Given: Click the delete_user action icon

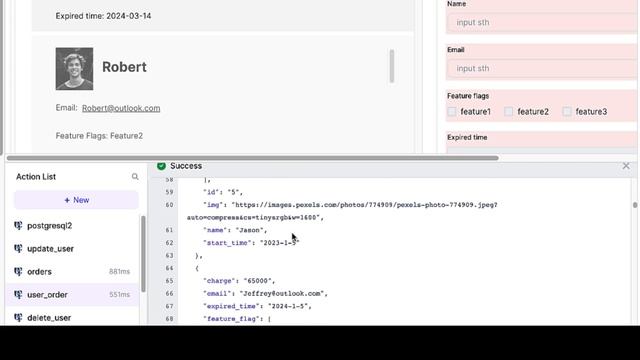Looking at the screenshot, I should coord(18,317).
